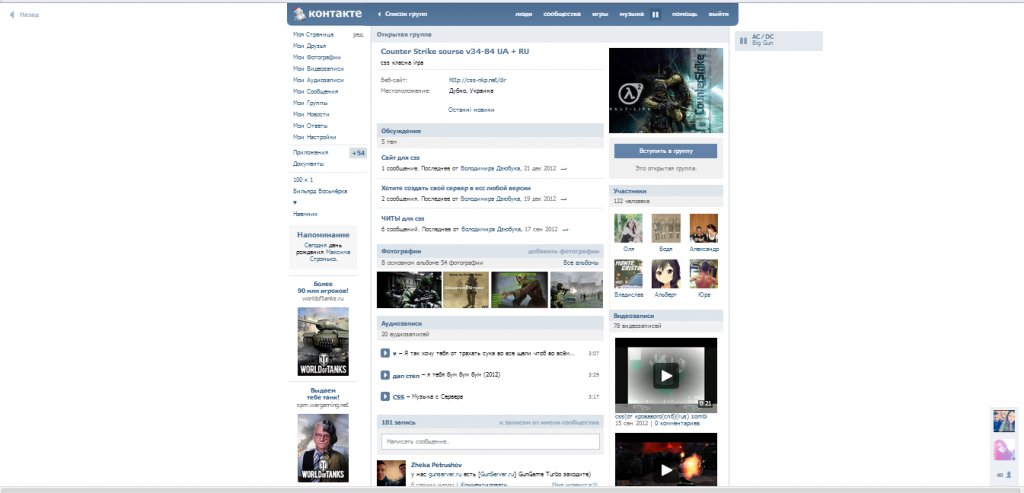The image size is (1024, 493).
Task: Play the 'дап степ' audio track
Action: [385, 375]
